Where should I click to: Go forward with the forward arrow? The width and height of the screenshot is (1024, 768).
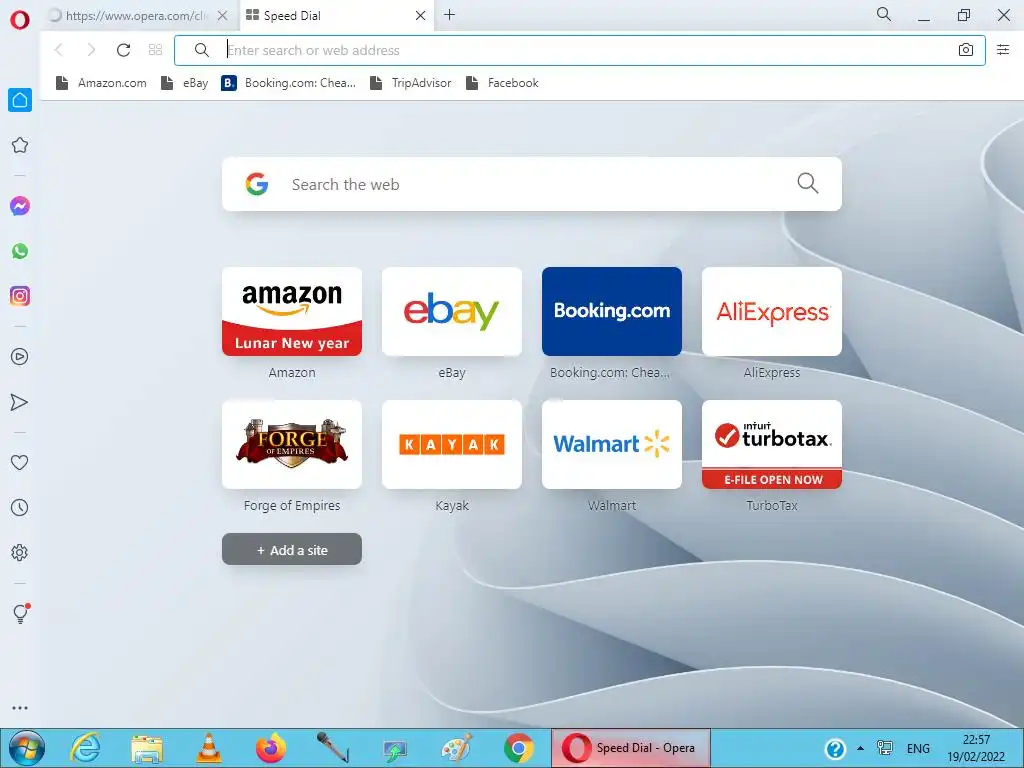pyautogui.click(x=91, y=50)
